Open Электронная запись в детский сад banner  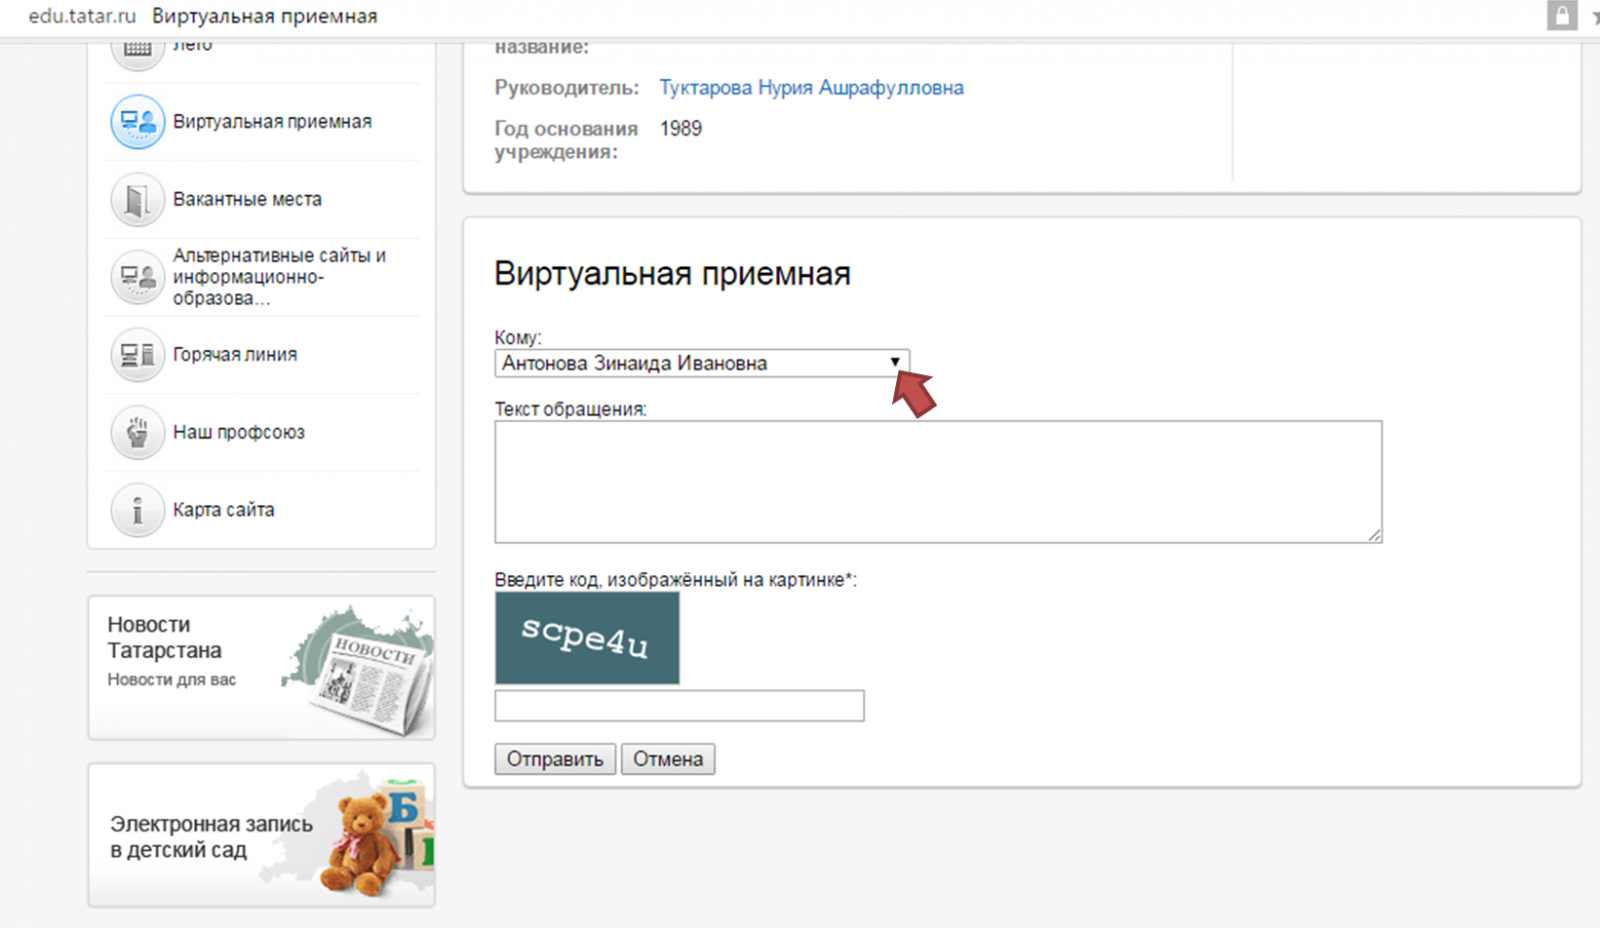[x=261, y=835]
